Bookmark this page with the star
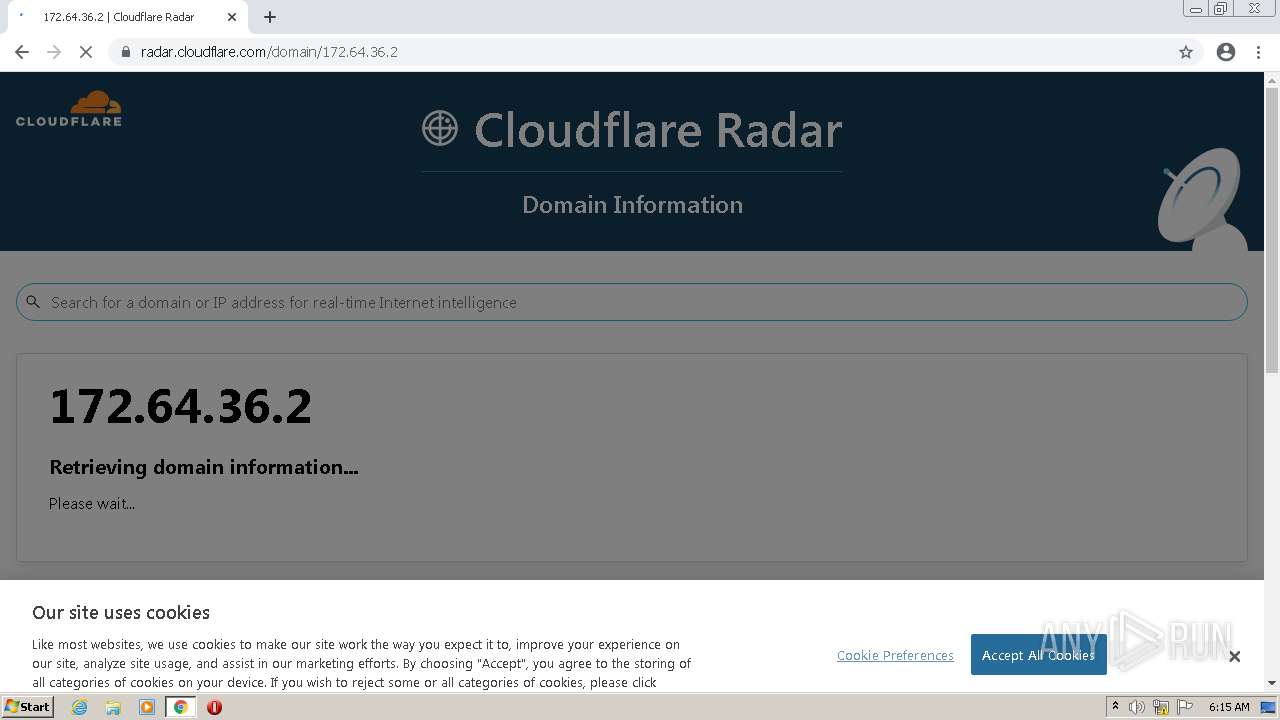The height and width of the screenshot is (720, 1280). [x=1186, y=52]
